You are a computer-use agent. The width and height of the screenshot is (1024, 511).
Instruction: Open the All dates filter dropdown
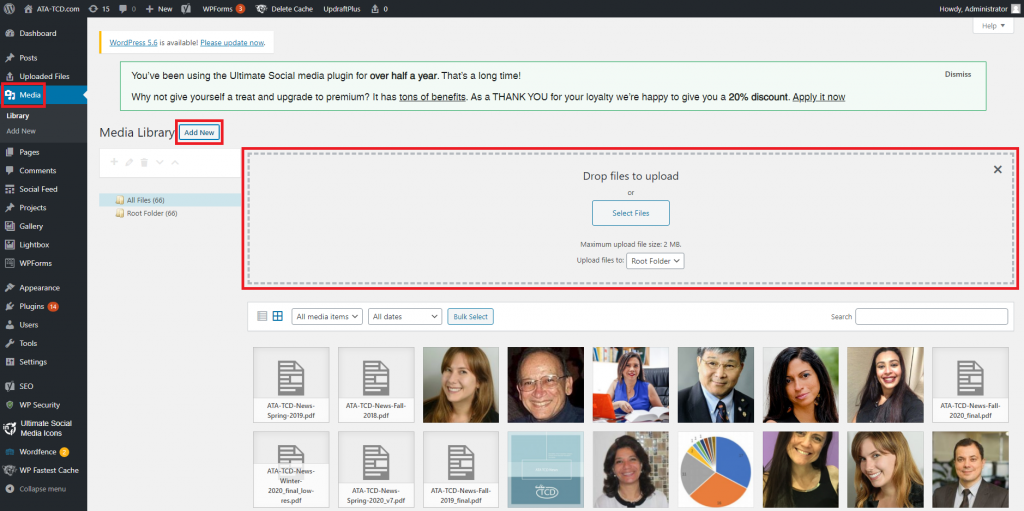click(405, 316)
